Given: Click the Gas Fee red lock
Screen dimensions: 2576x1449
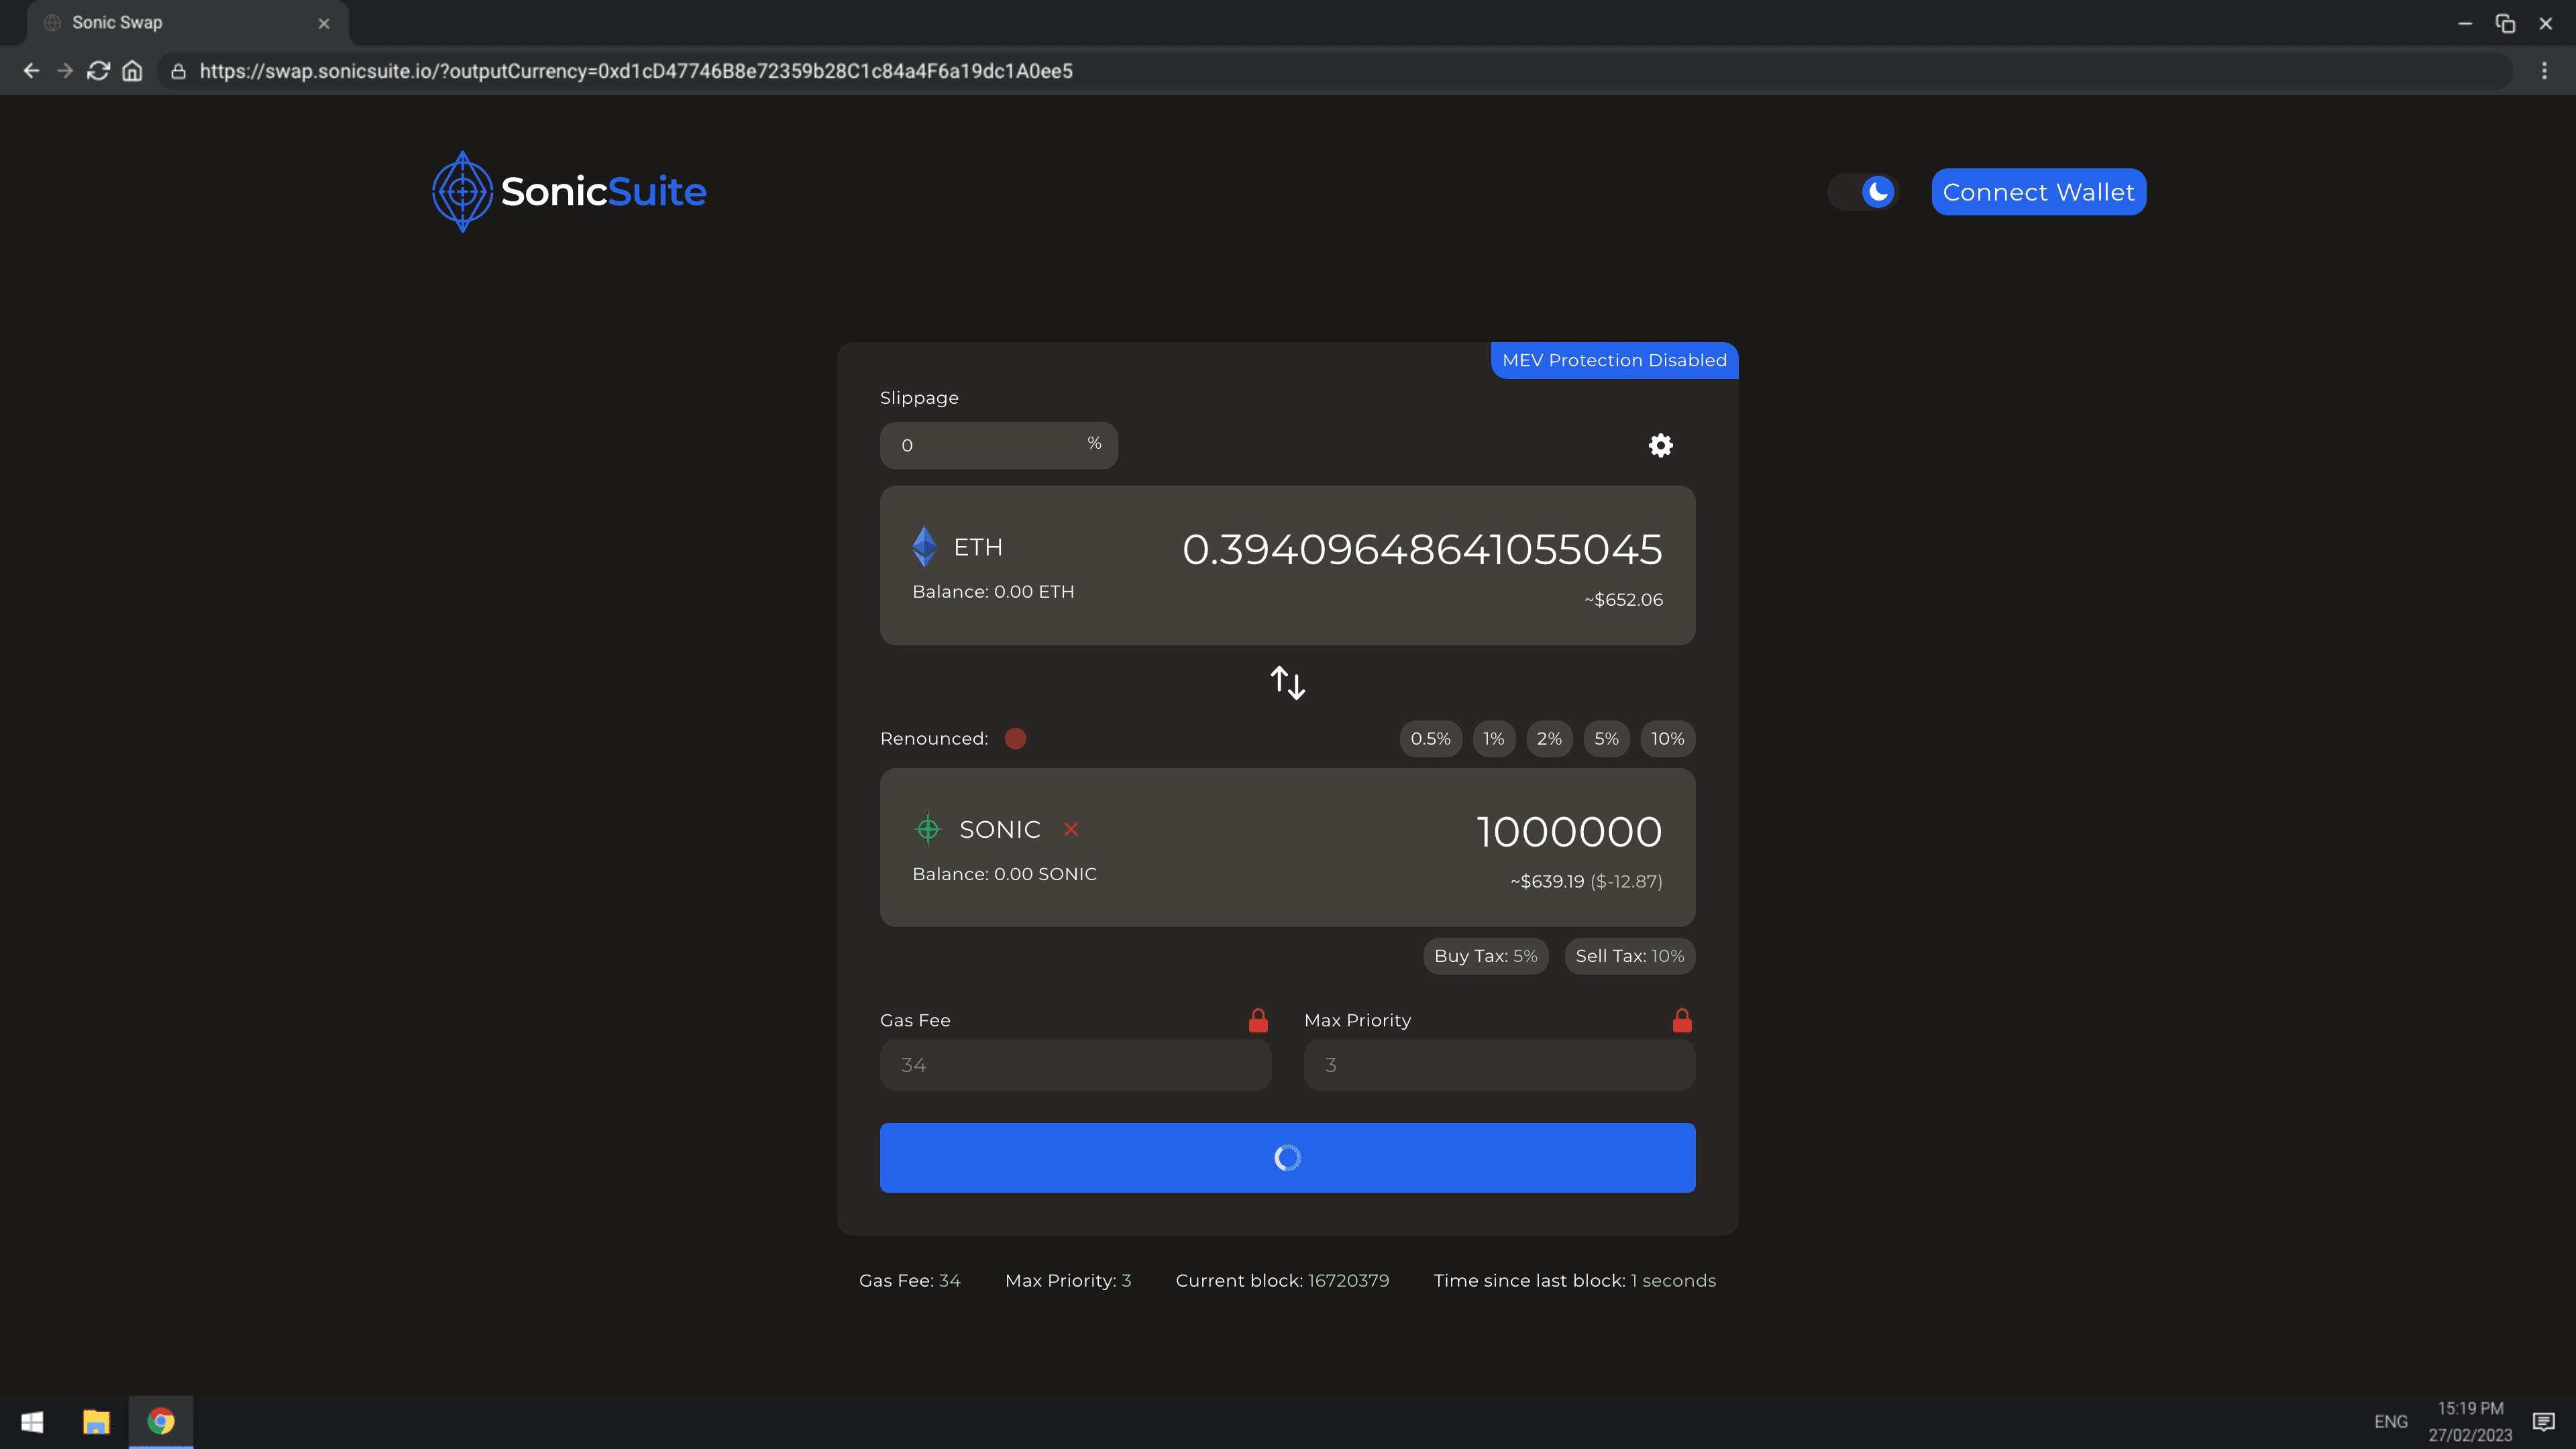Looking at the screenshot, I should tap(1258, 1020).
